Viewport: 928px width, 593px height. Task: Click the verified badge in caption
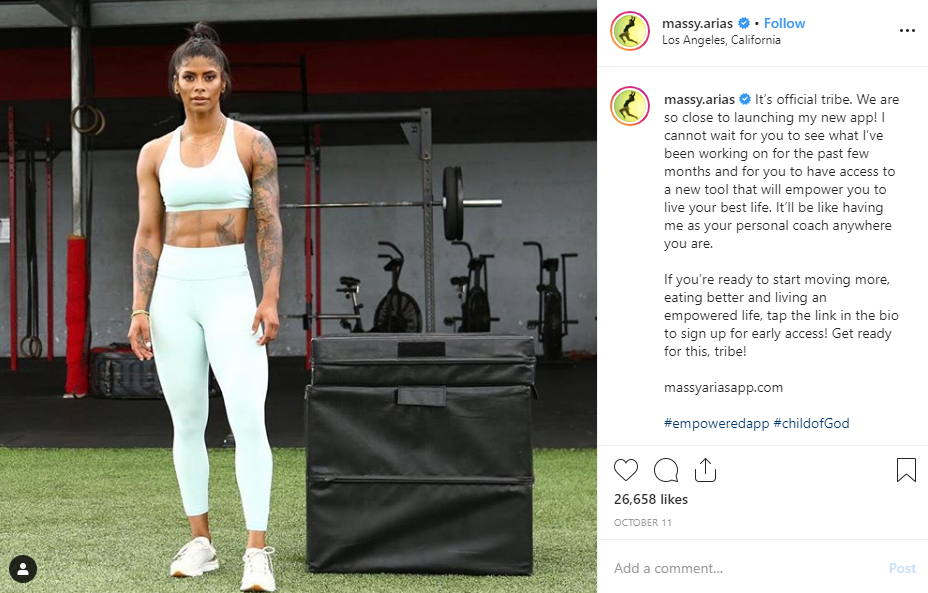745,99
